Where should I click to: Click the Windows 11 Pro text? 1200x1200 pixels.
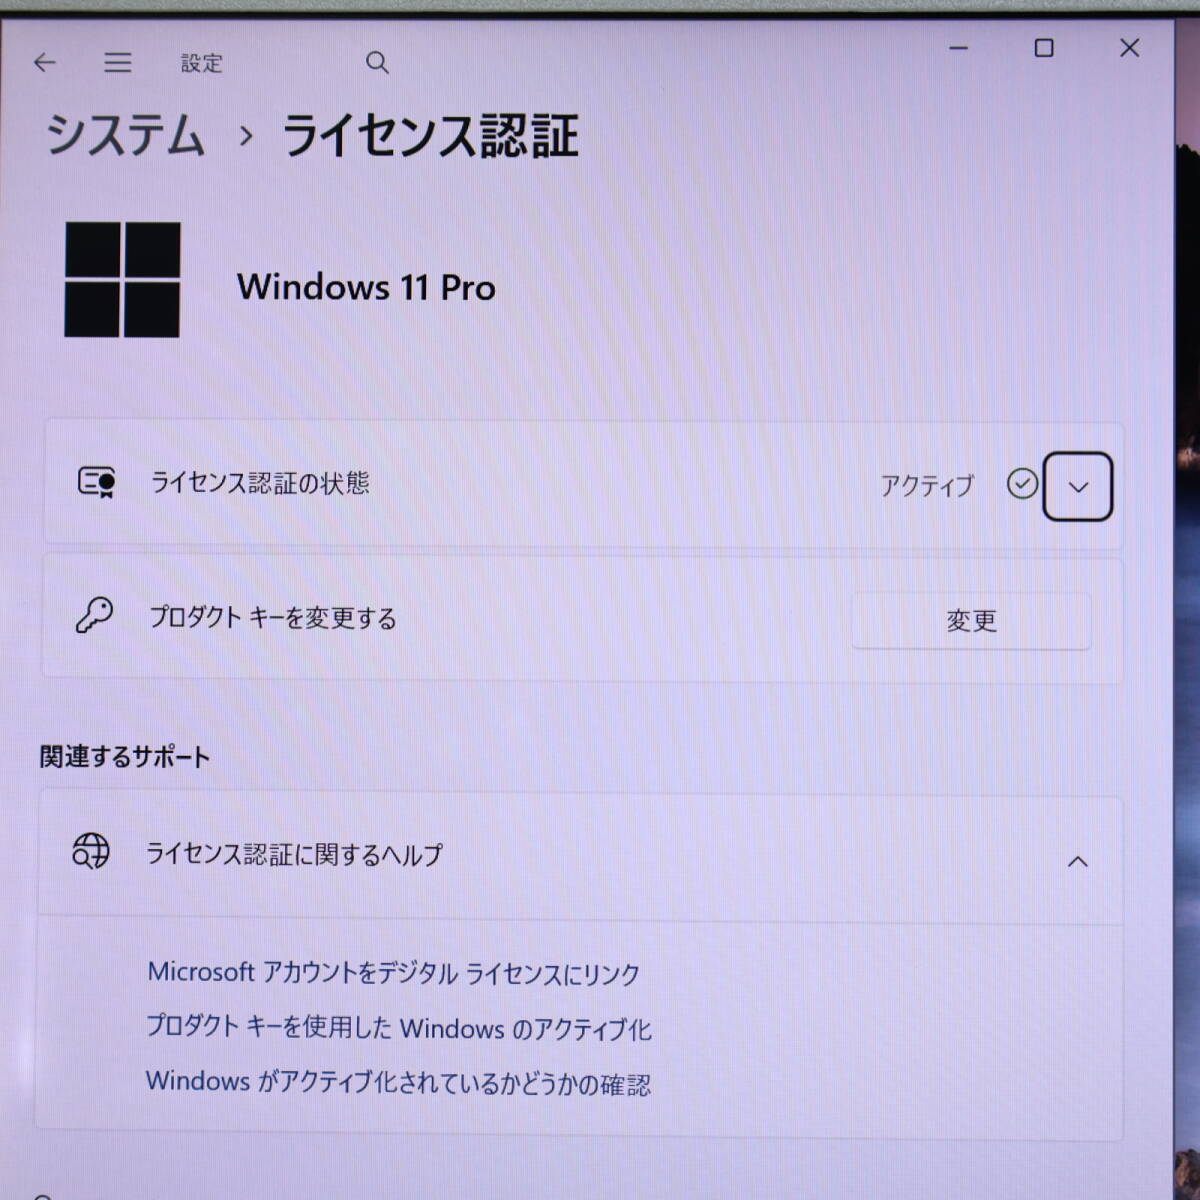tap(366, 288)
